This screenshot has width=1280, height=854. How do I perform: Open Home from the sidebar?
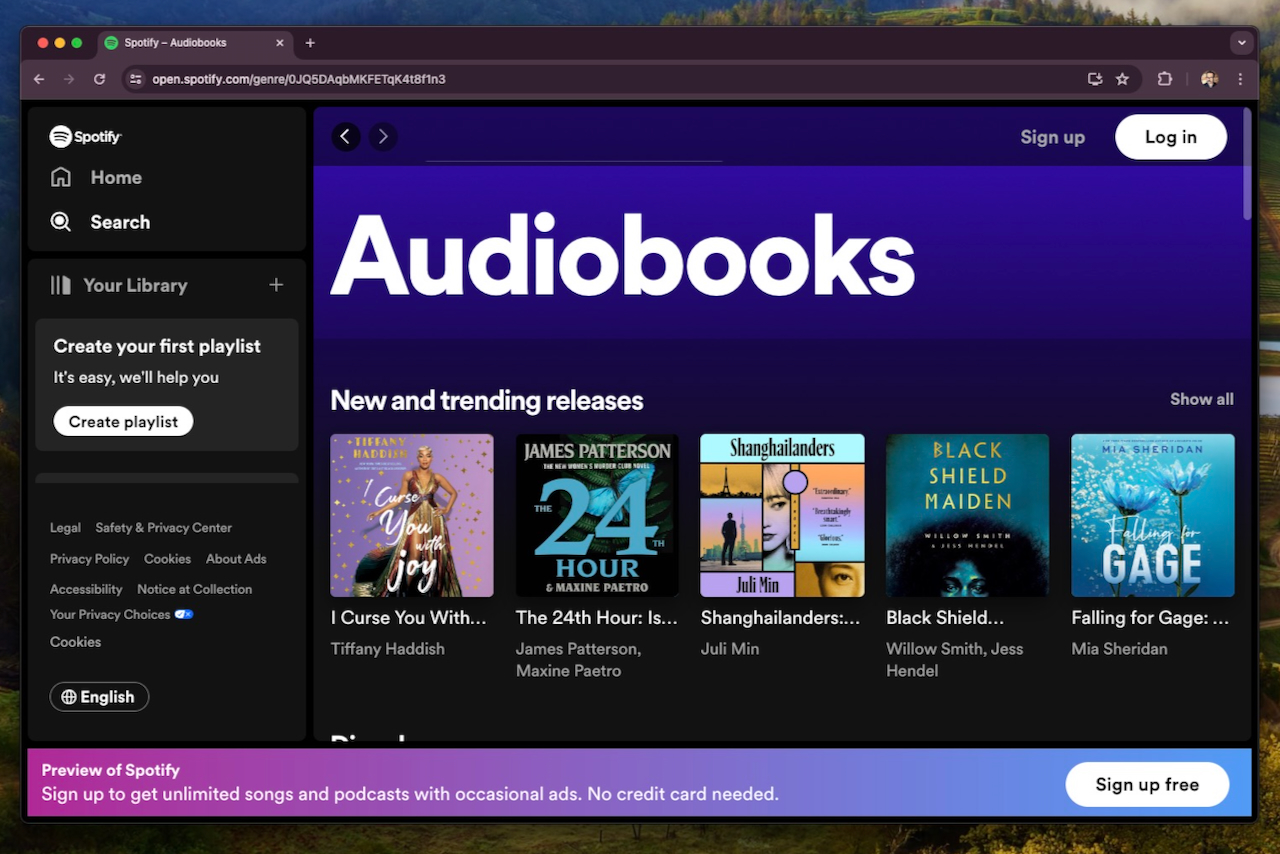tap(97, 177)
